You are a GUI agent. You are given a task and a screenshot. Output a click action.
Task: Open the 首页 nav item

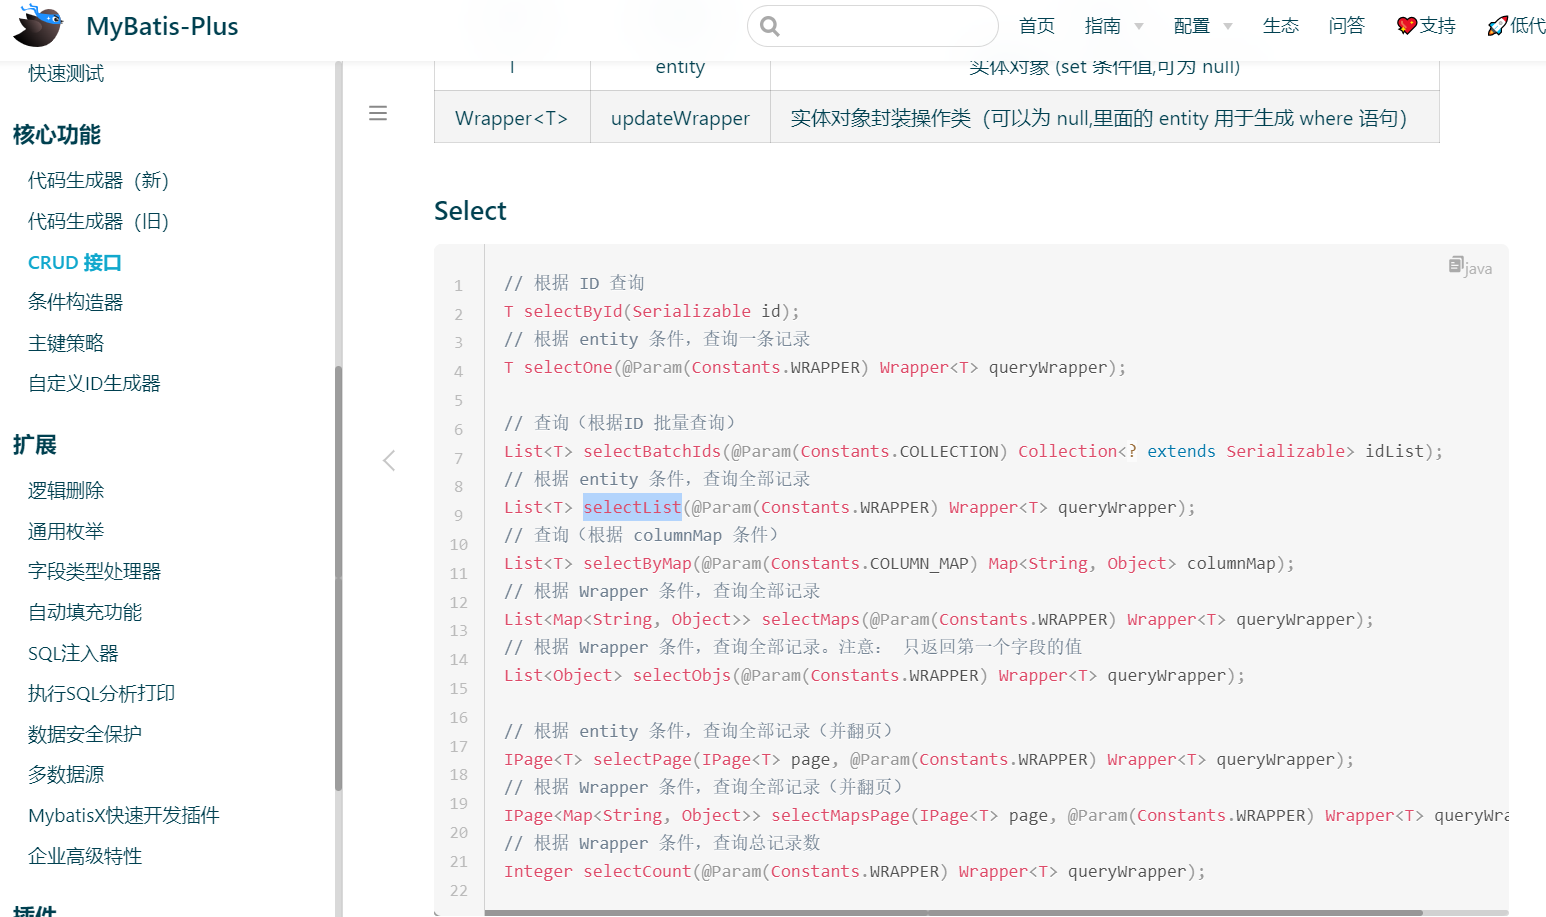click(1037, 26)
